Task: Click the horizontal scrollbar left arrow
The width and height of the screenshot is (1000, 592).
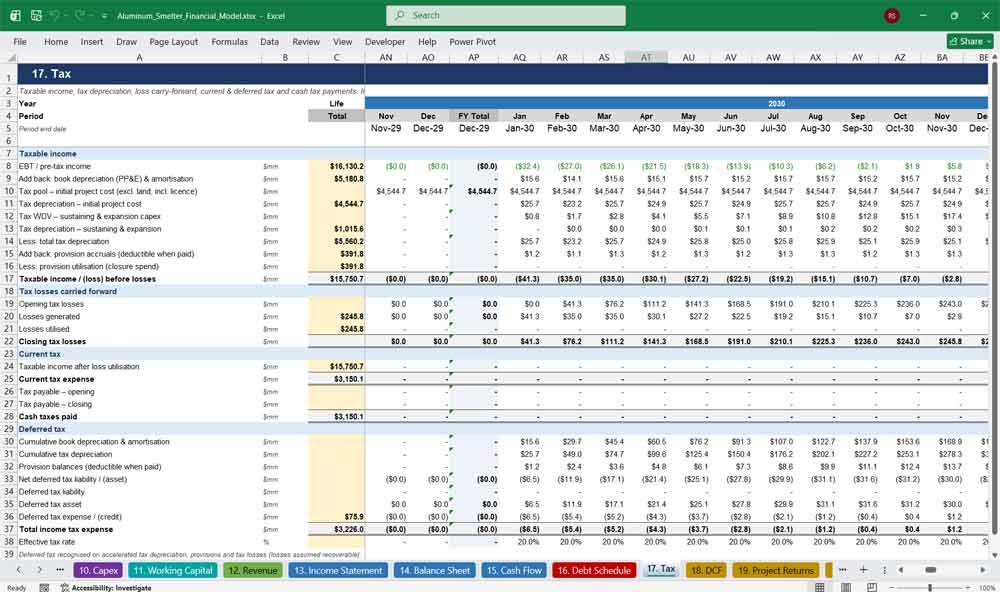Action: click(901, 570)
